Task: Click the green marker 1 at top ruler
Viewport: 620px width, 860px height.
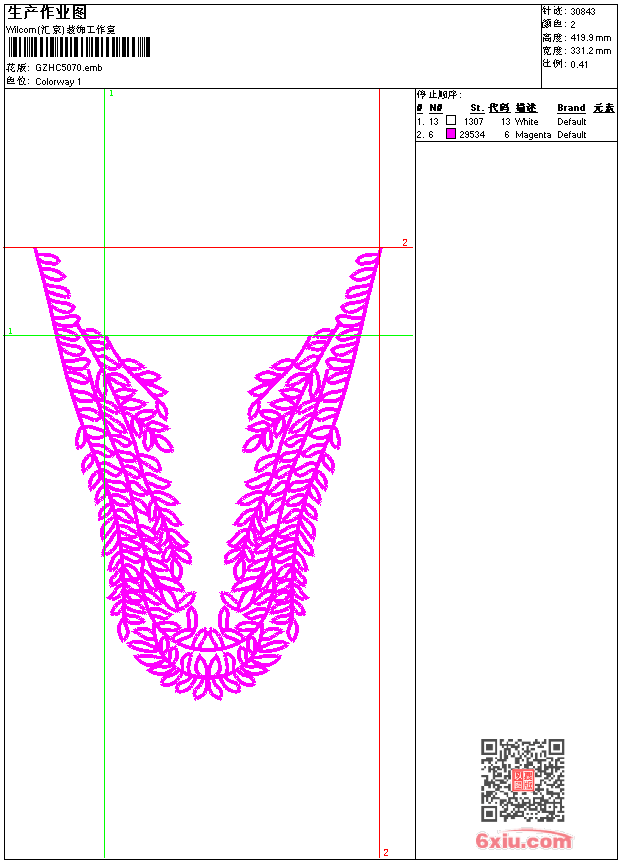Action: (x=111, y=93)
